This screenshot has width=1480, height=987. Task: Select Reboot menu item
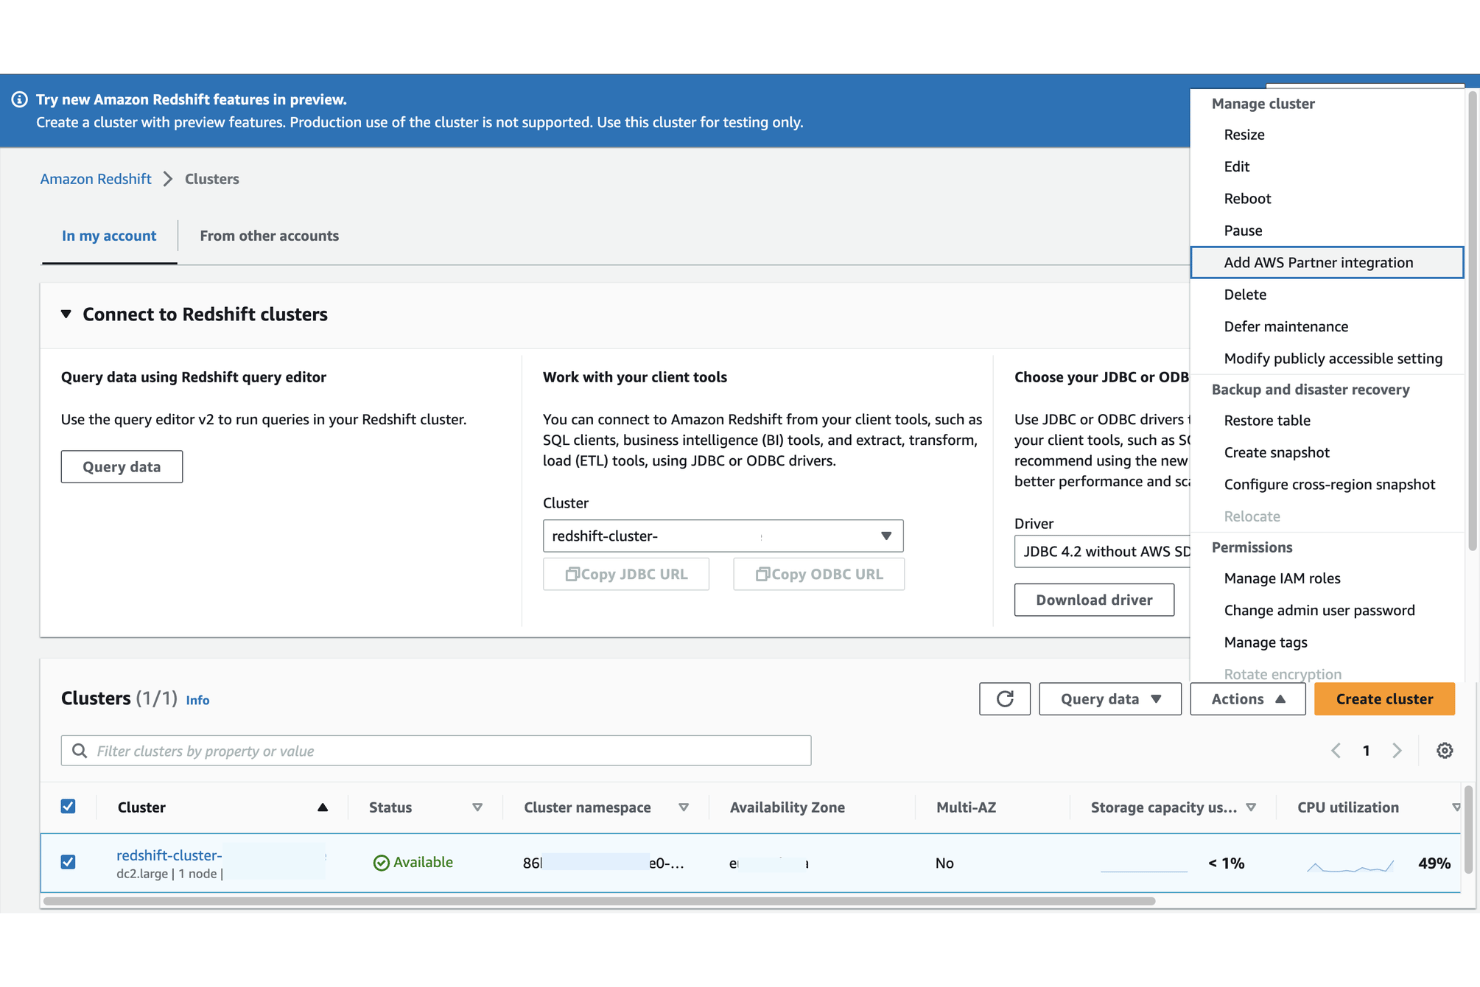click(1327, 199)
